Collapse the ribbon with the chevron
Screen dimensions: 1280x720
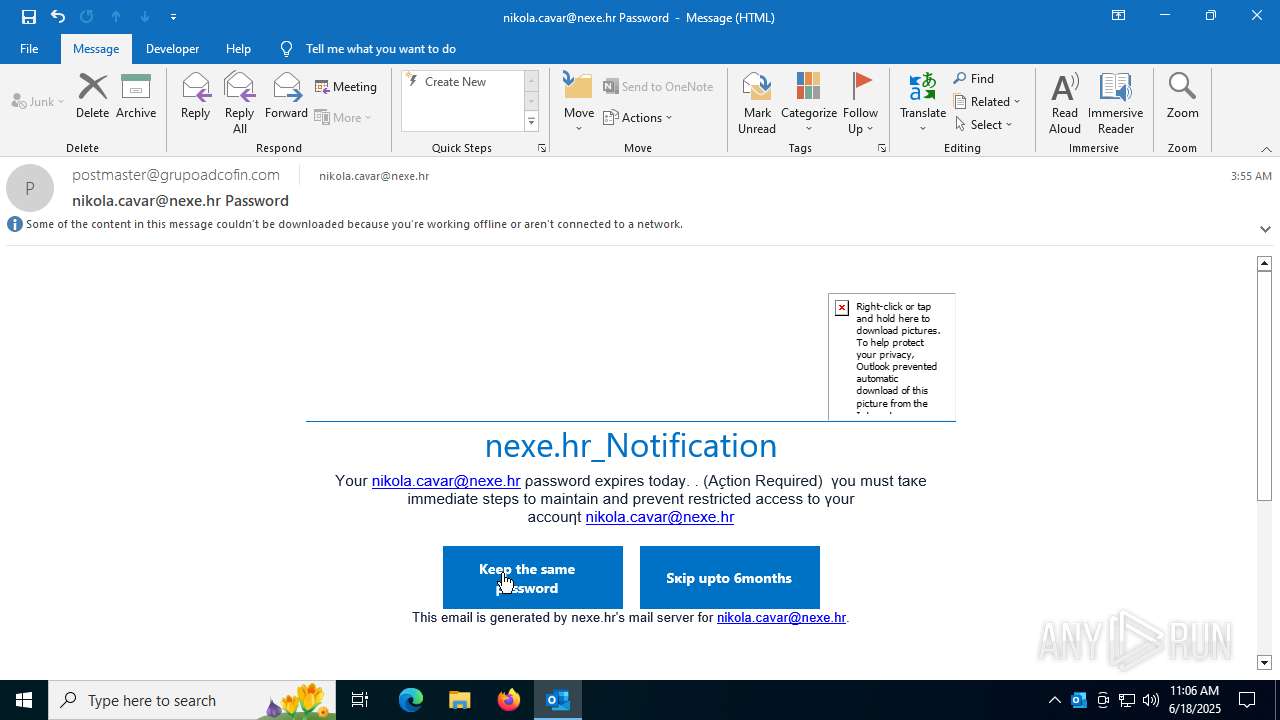1266,149
